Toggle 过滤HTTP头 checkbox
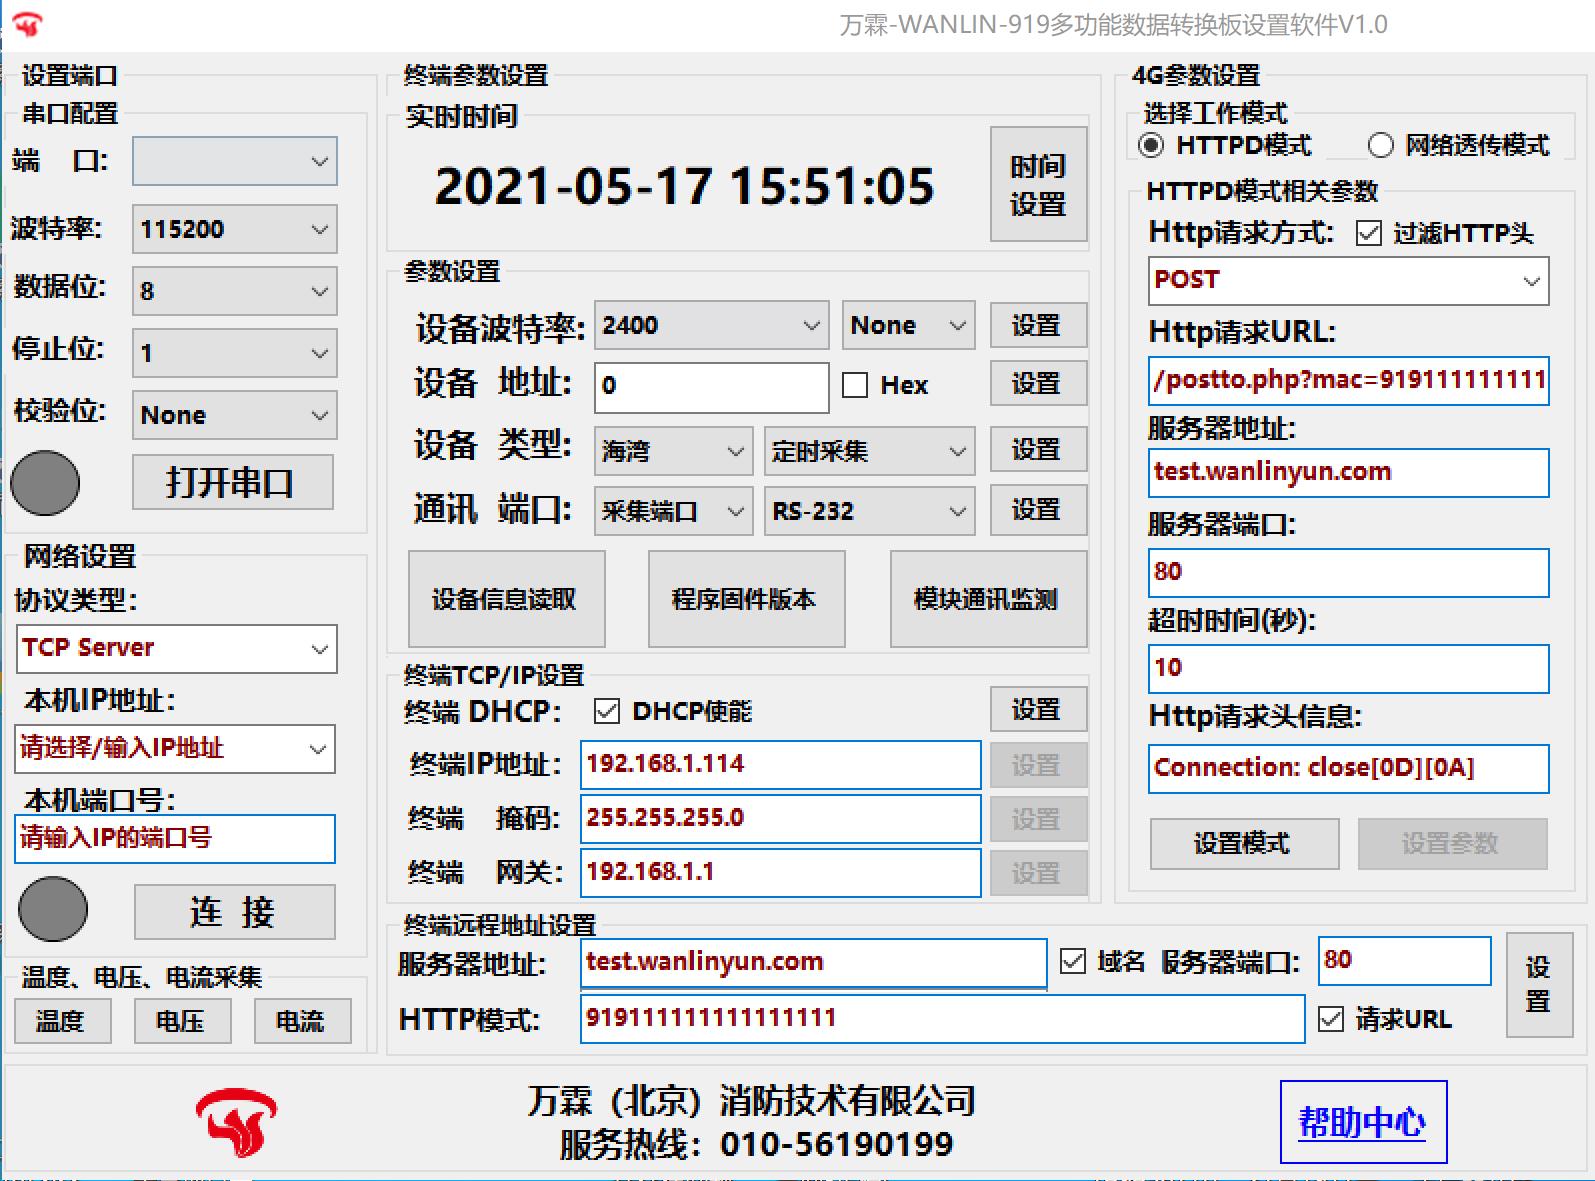This screenshot has width=1595, height=1181. click(x=1369, y=233)
